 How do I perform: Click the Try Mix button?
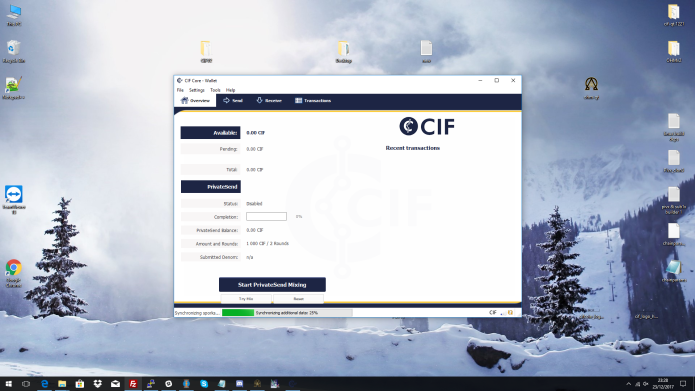click(x=246, y=299)
